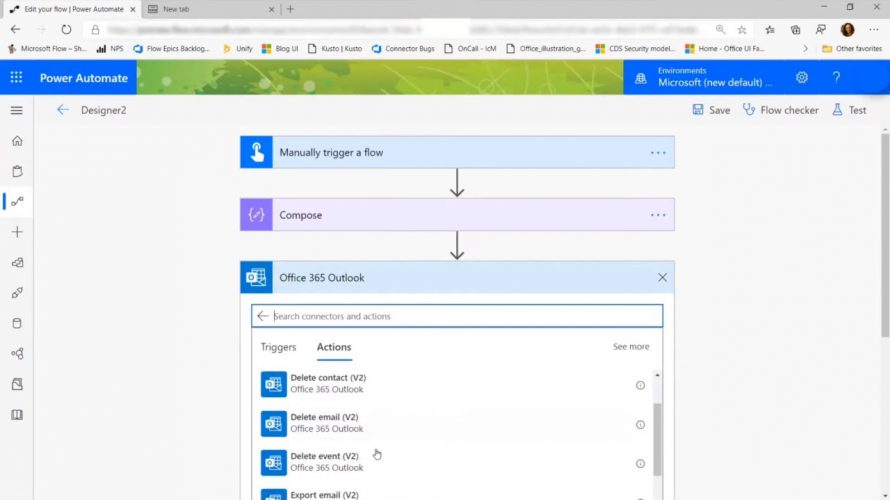Toggle the left navigation hamburger menu
Screen dimensions: 890x500
point(16,111)
